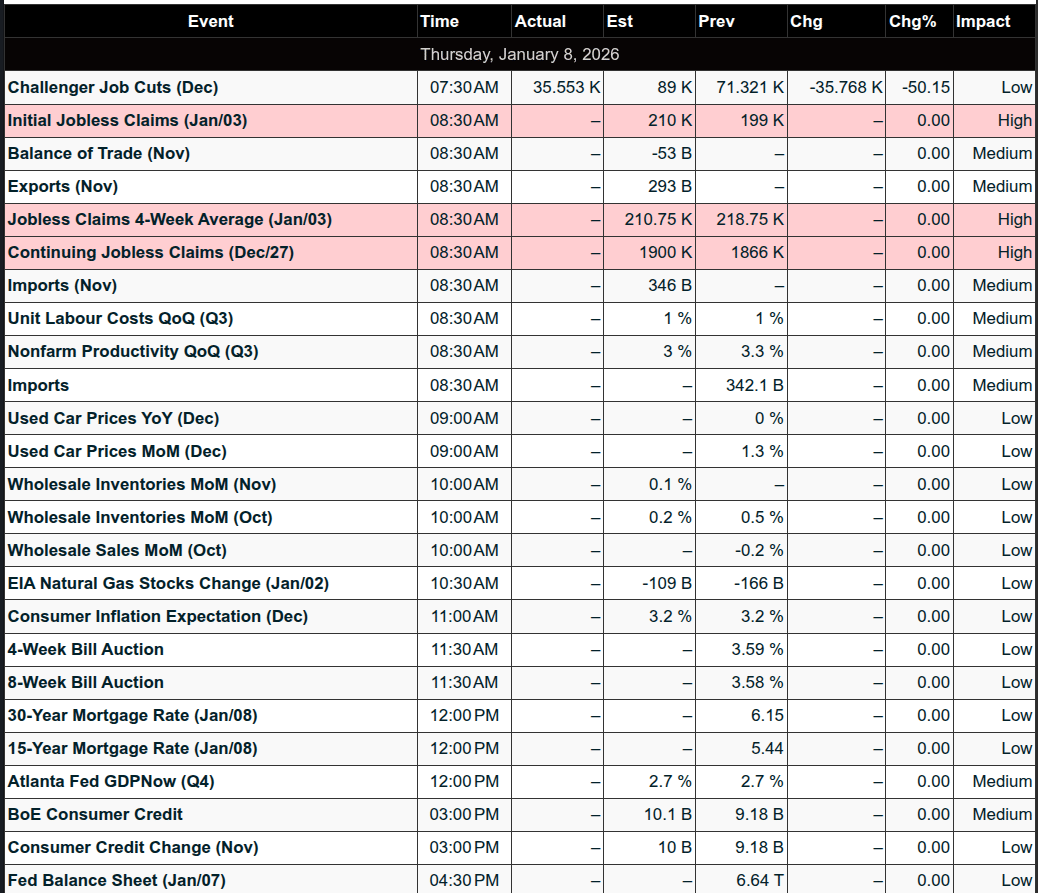Screen dimensions: 1038x893
Task: Sort by the Time column header
Action: point(440,21)
